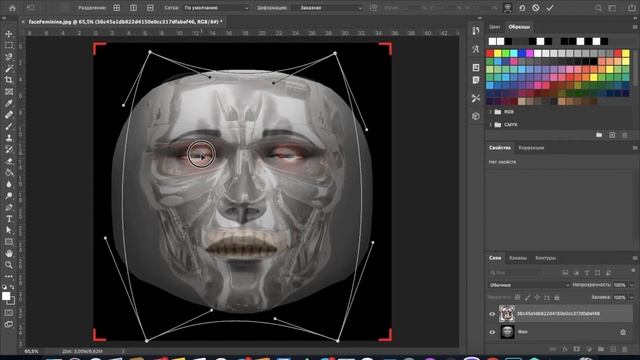Select the Eyedropper tool
The width and height of the screenshot is (640, 360).
[x=9, y=103]
